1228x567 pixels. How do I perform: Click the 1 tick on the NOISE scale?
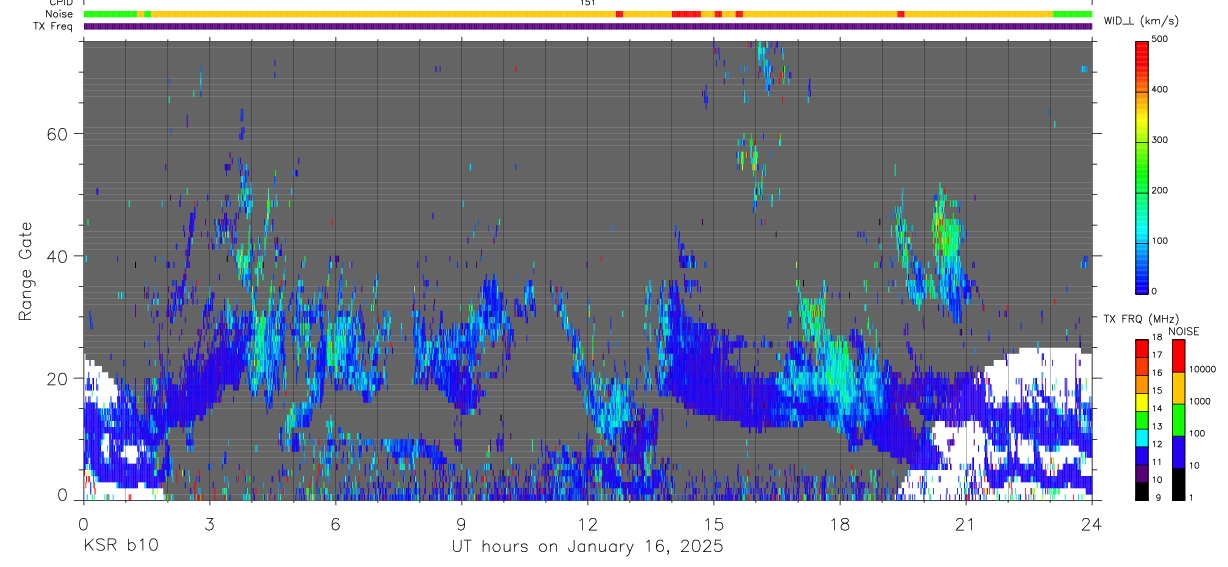[x=1192, y=497]
